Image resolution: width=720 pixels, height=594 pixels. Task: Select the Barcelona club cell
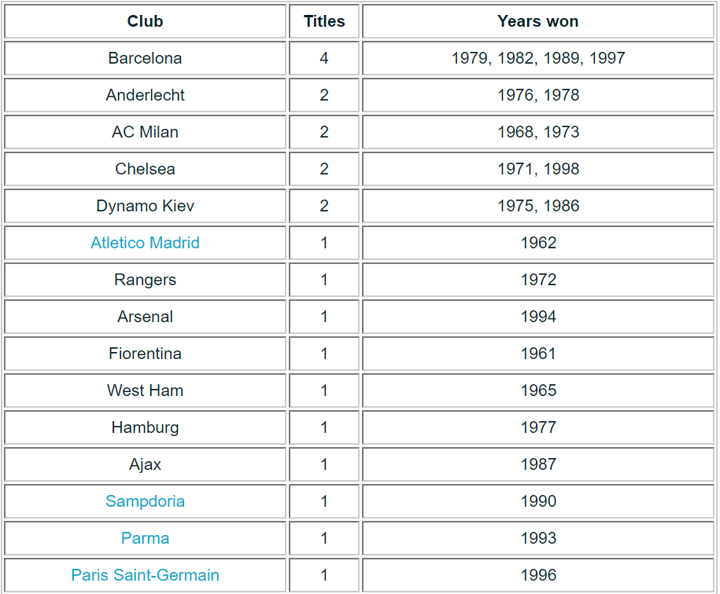(x=145, y=58)
